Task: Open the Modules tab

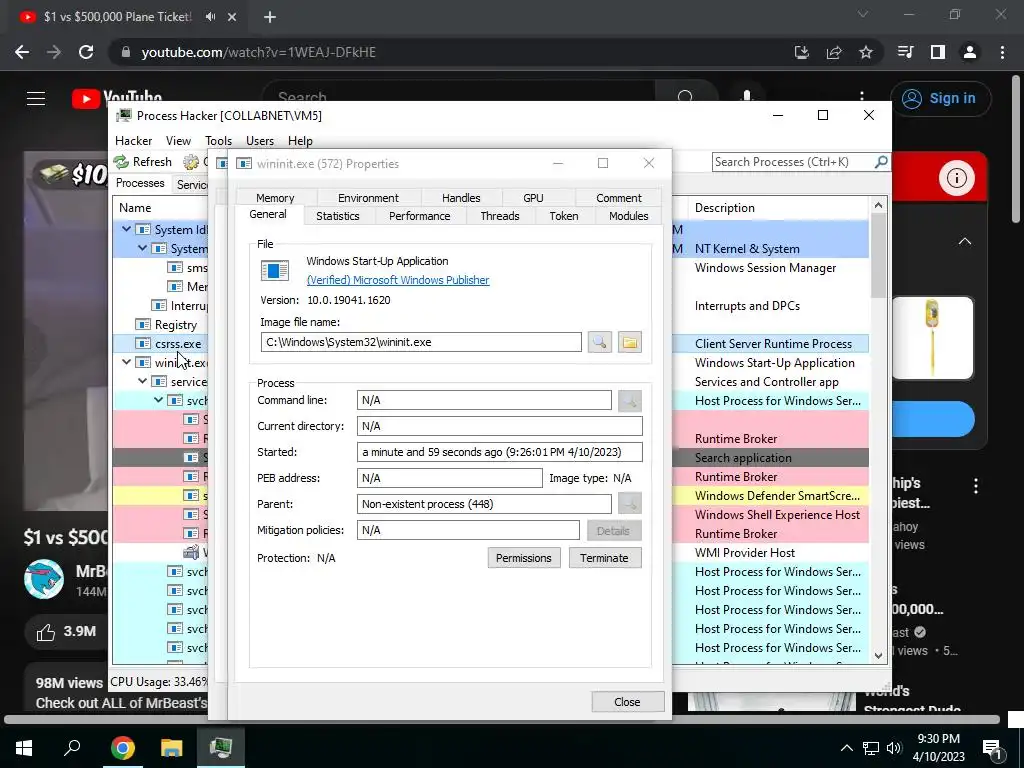Action: click(x=628, y=216)
